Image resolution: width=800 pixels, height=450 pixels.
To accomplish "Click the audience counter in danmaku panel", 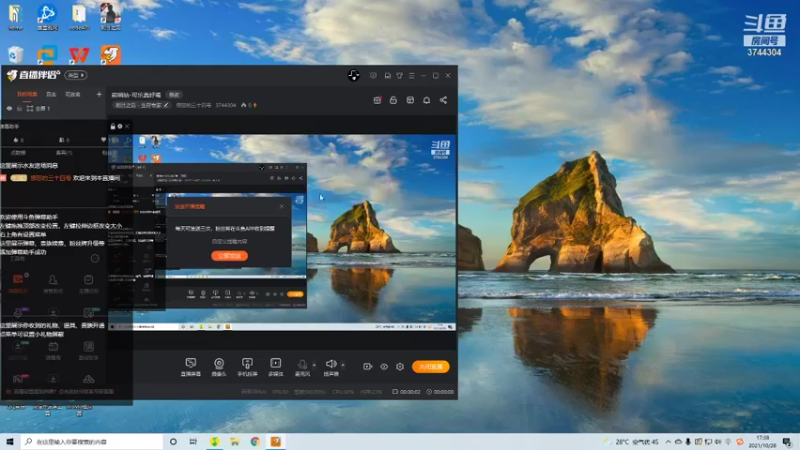I will (x=64, y=140).
